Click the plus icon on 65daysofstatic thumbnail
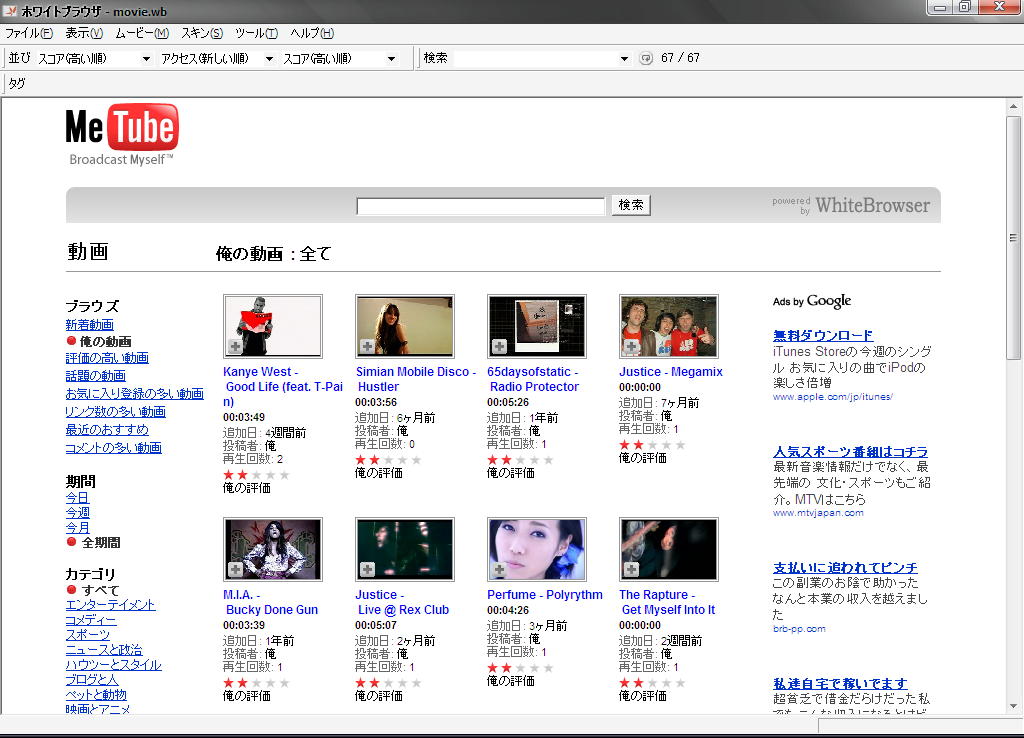This screenshot has width=1024, height=738. tap(499, 346)
